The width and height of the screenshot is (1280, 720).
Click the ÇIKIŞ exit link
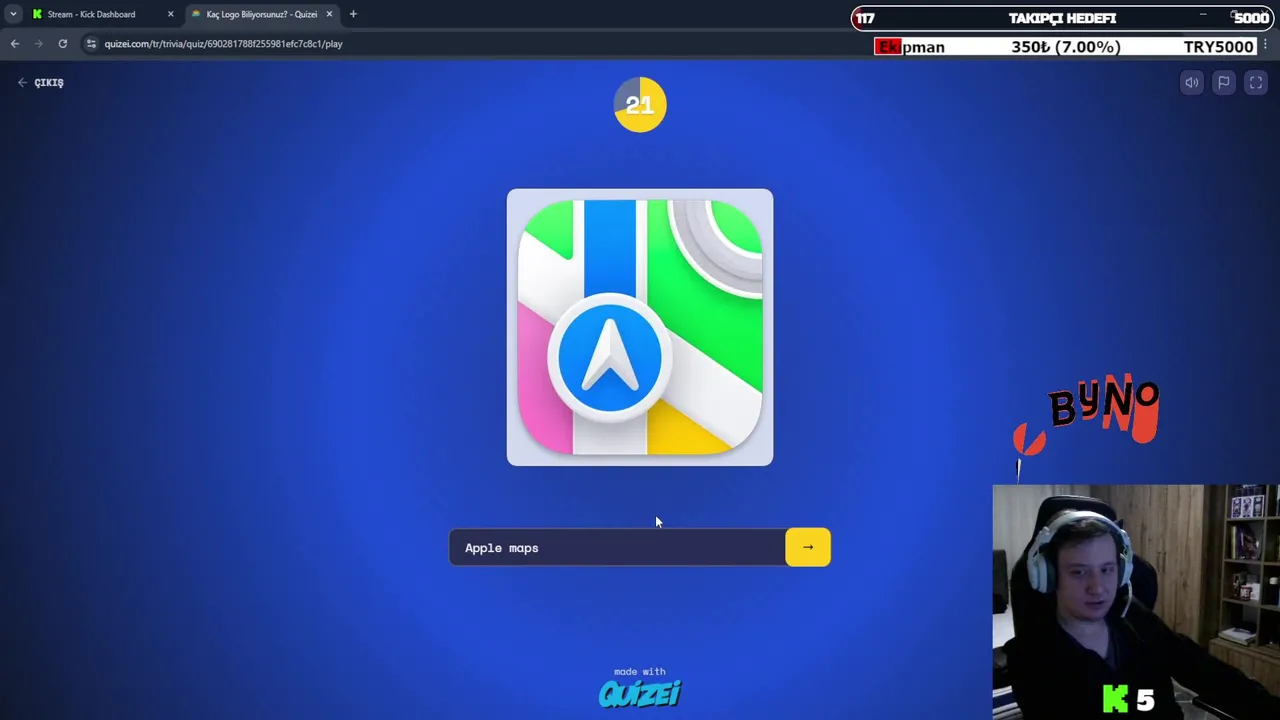pyautogui.click(x=41, y=83)
